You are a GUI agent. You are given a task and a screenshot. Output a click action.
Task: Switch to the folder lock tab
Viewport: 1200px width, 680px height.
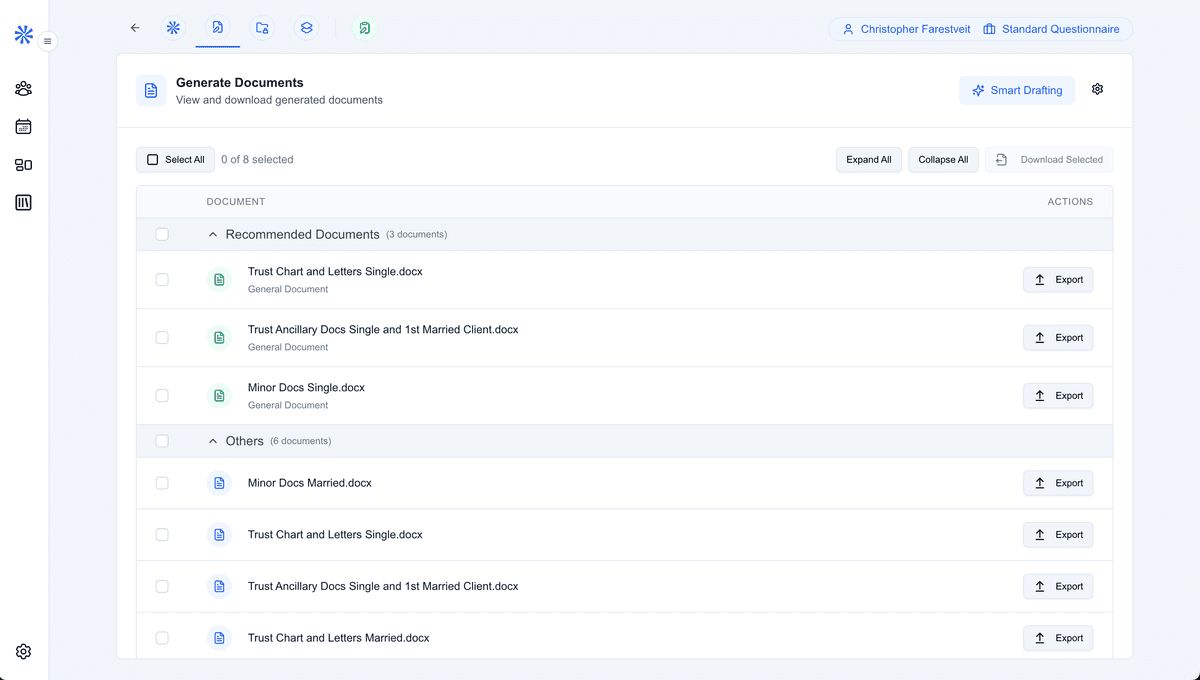click(x=262, y=28)
